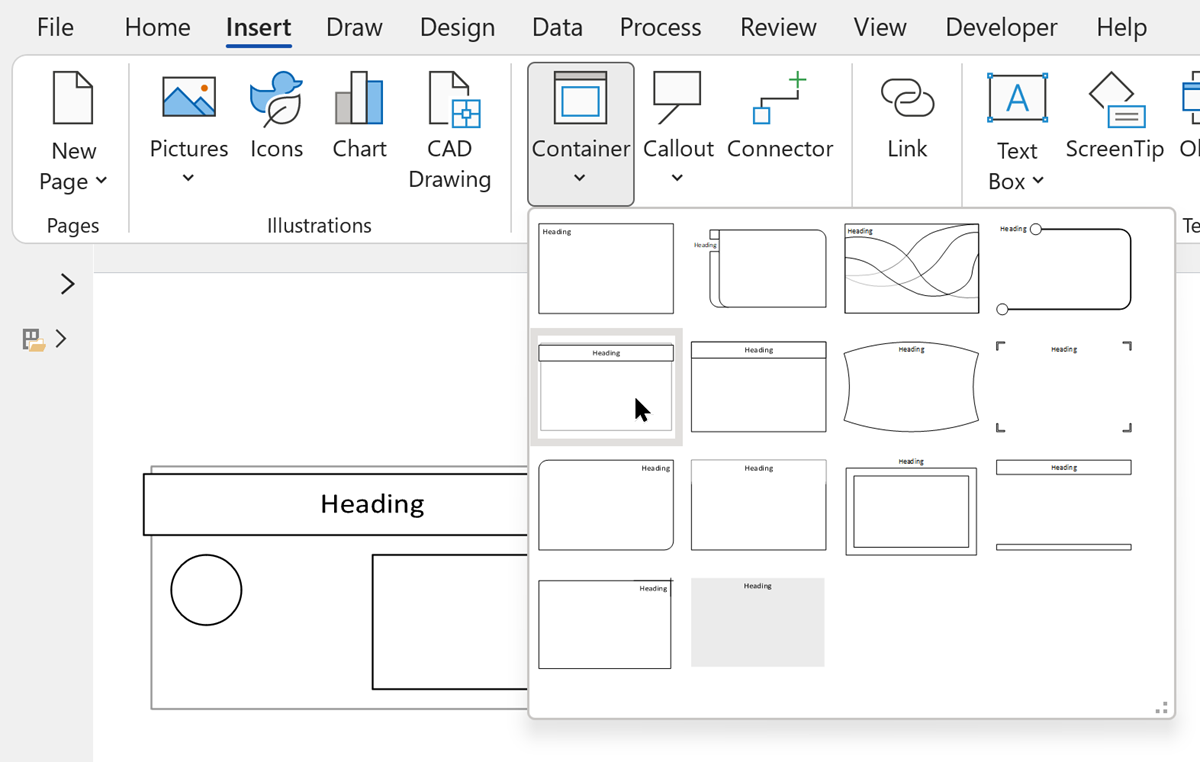1200x762 pixels.
Task: Click the Pictures icon
Action: click(x=188, y=98)
